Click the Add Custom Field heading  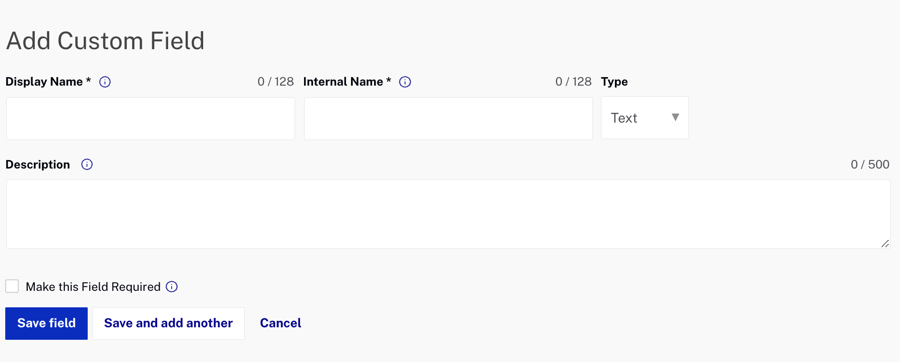[105, 41]
